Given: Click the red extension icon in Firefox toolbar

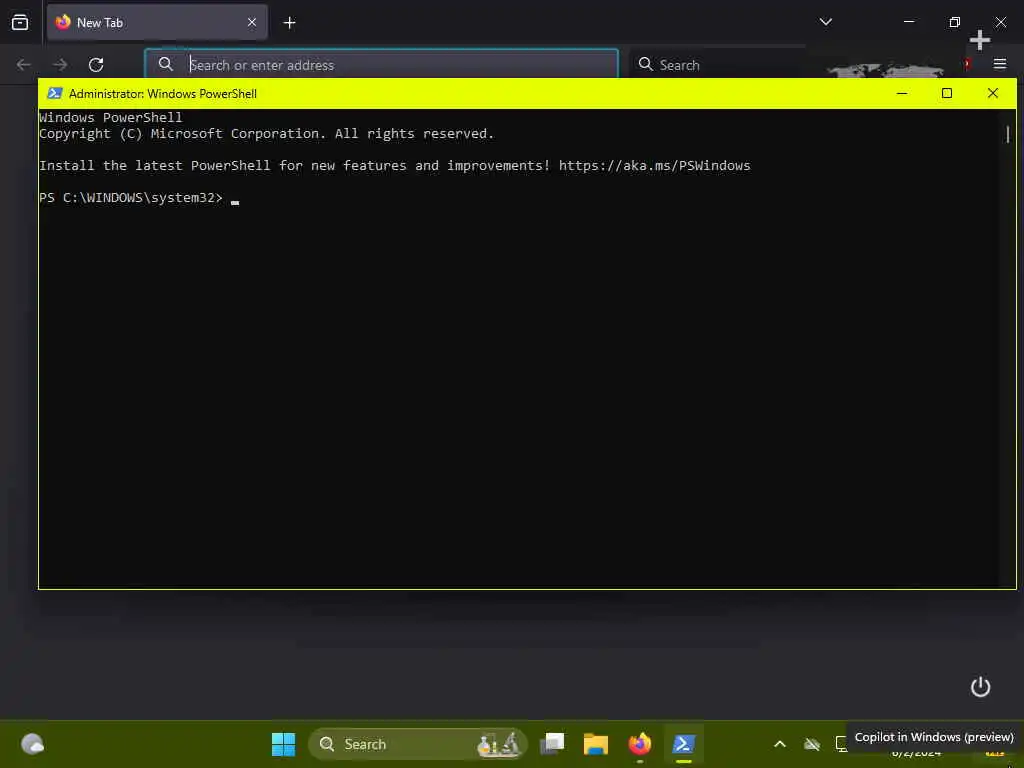Looking at the screenshot, I should pos(967,64).
